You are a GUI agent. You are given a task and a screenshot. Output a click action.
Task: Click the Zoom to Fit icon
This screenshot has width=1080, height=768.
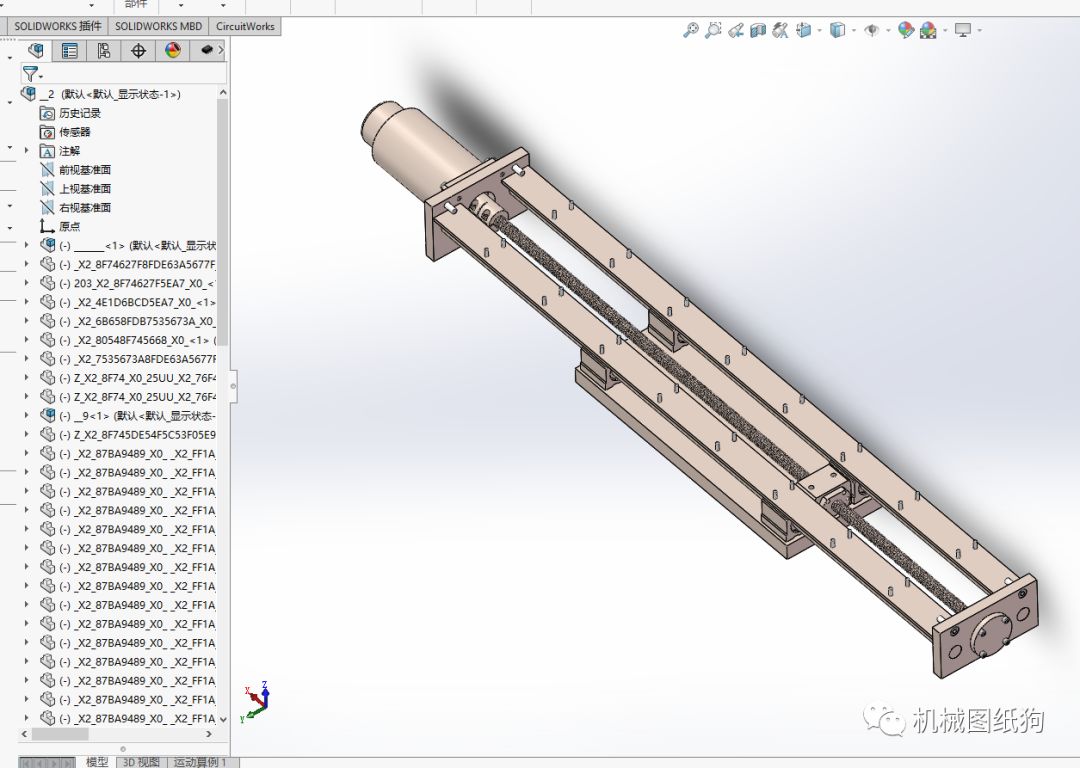click(690, 30)
